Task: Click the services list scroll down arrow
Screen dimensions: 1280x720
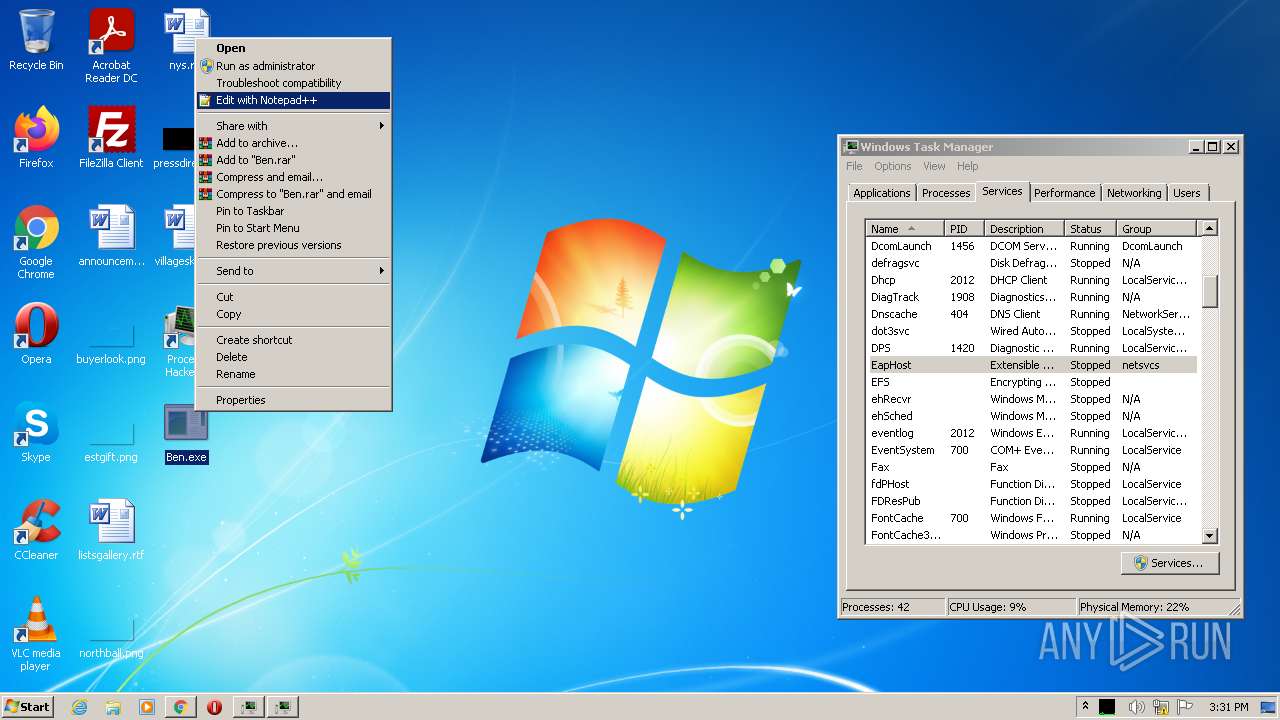Action: point(1209,536)
